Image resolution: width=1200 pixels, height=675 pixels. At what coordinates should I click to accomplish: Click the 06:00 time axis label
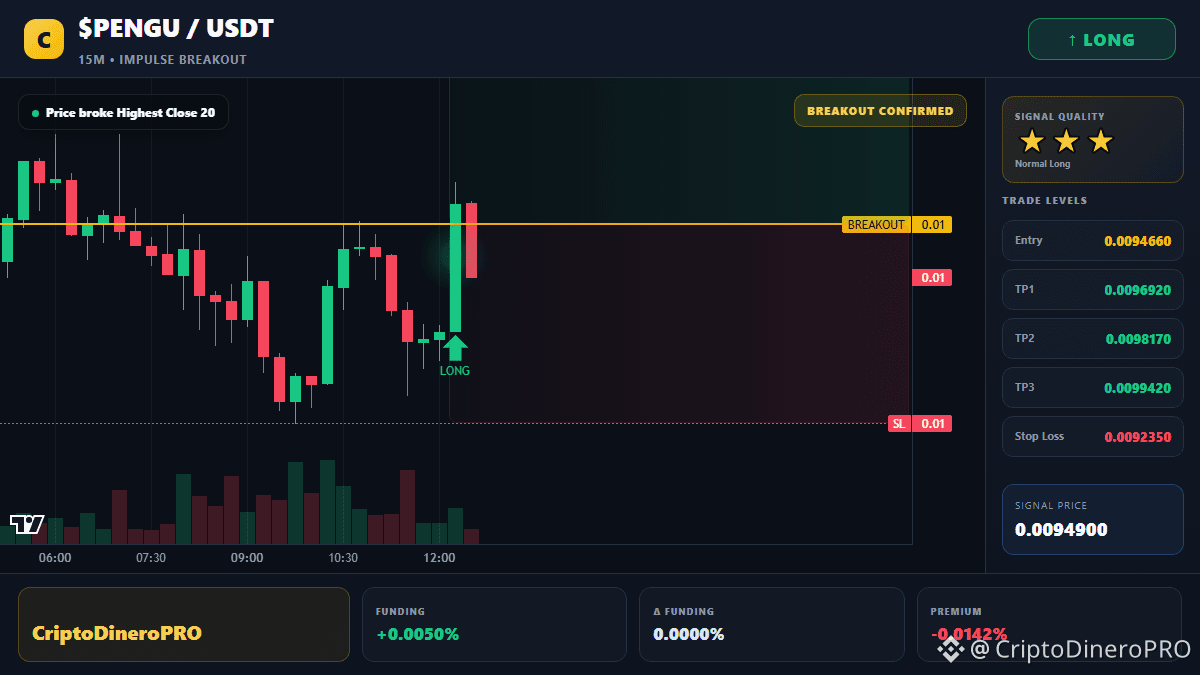55,558
